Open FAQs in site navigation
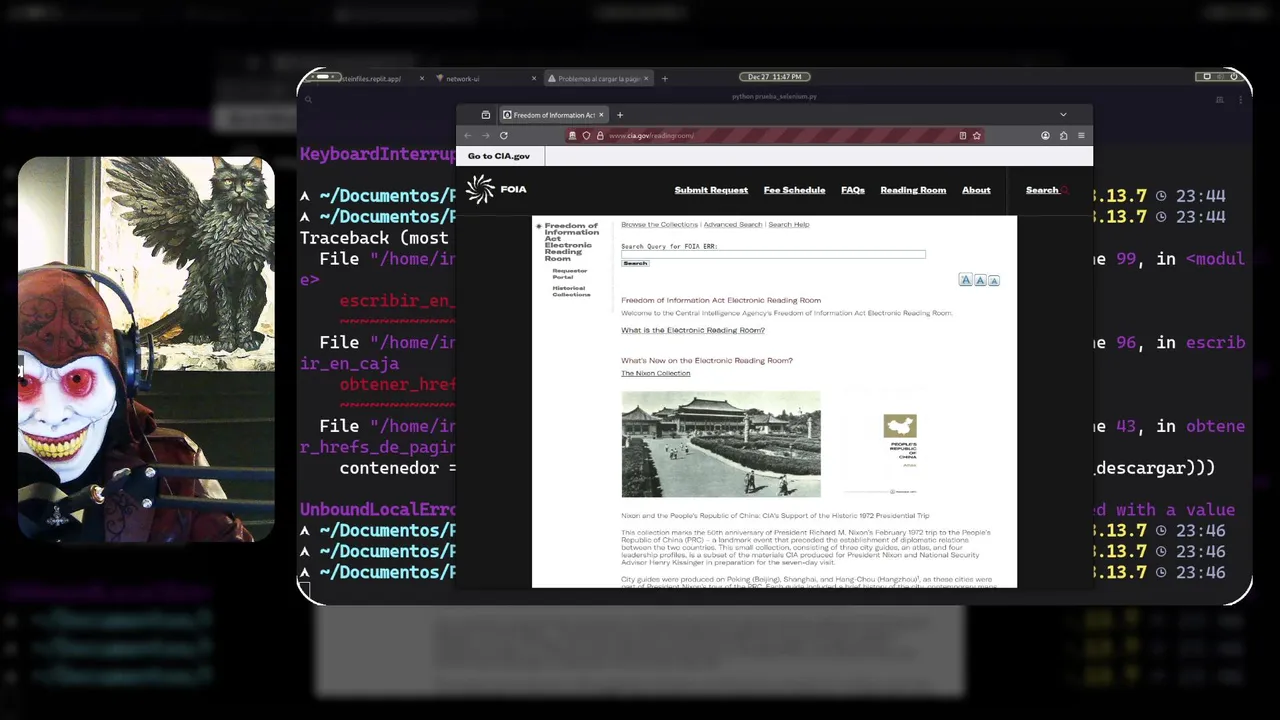 click(853, 190)
